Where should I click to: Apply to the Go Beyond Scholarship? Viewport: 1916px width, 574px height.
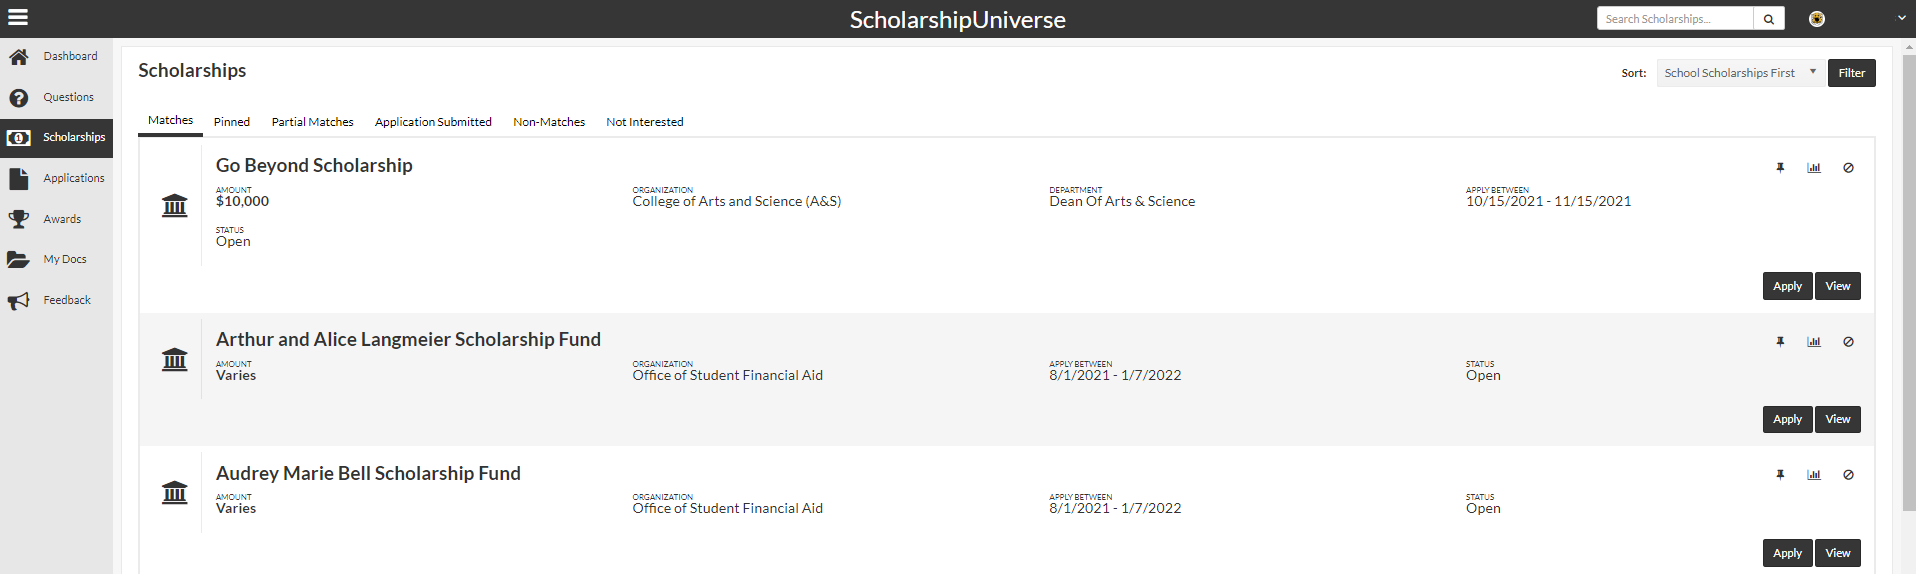(1787, 286)
